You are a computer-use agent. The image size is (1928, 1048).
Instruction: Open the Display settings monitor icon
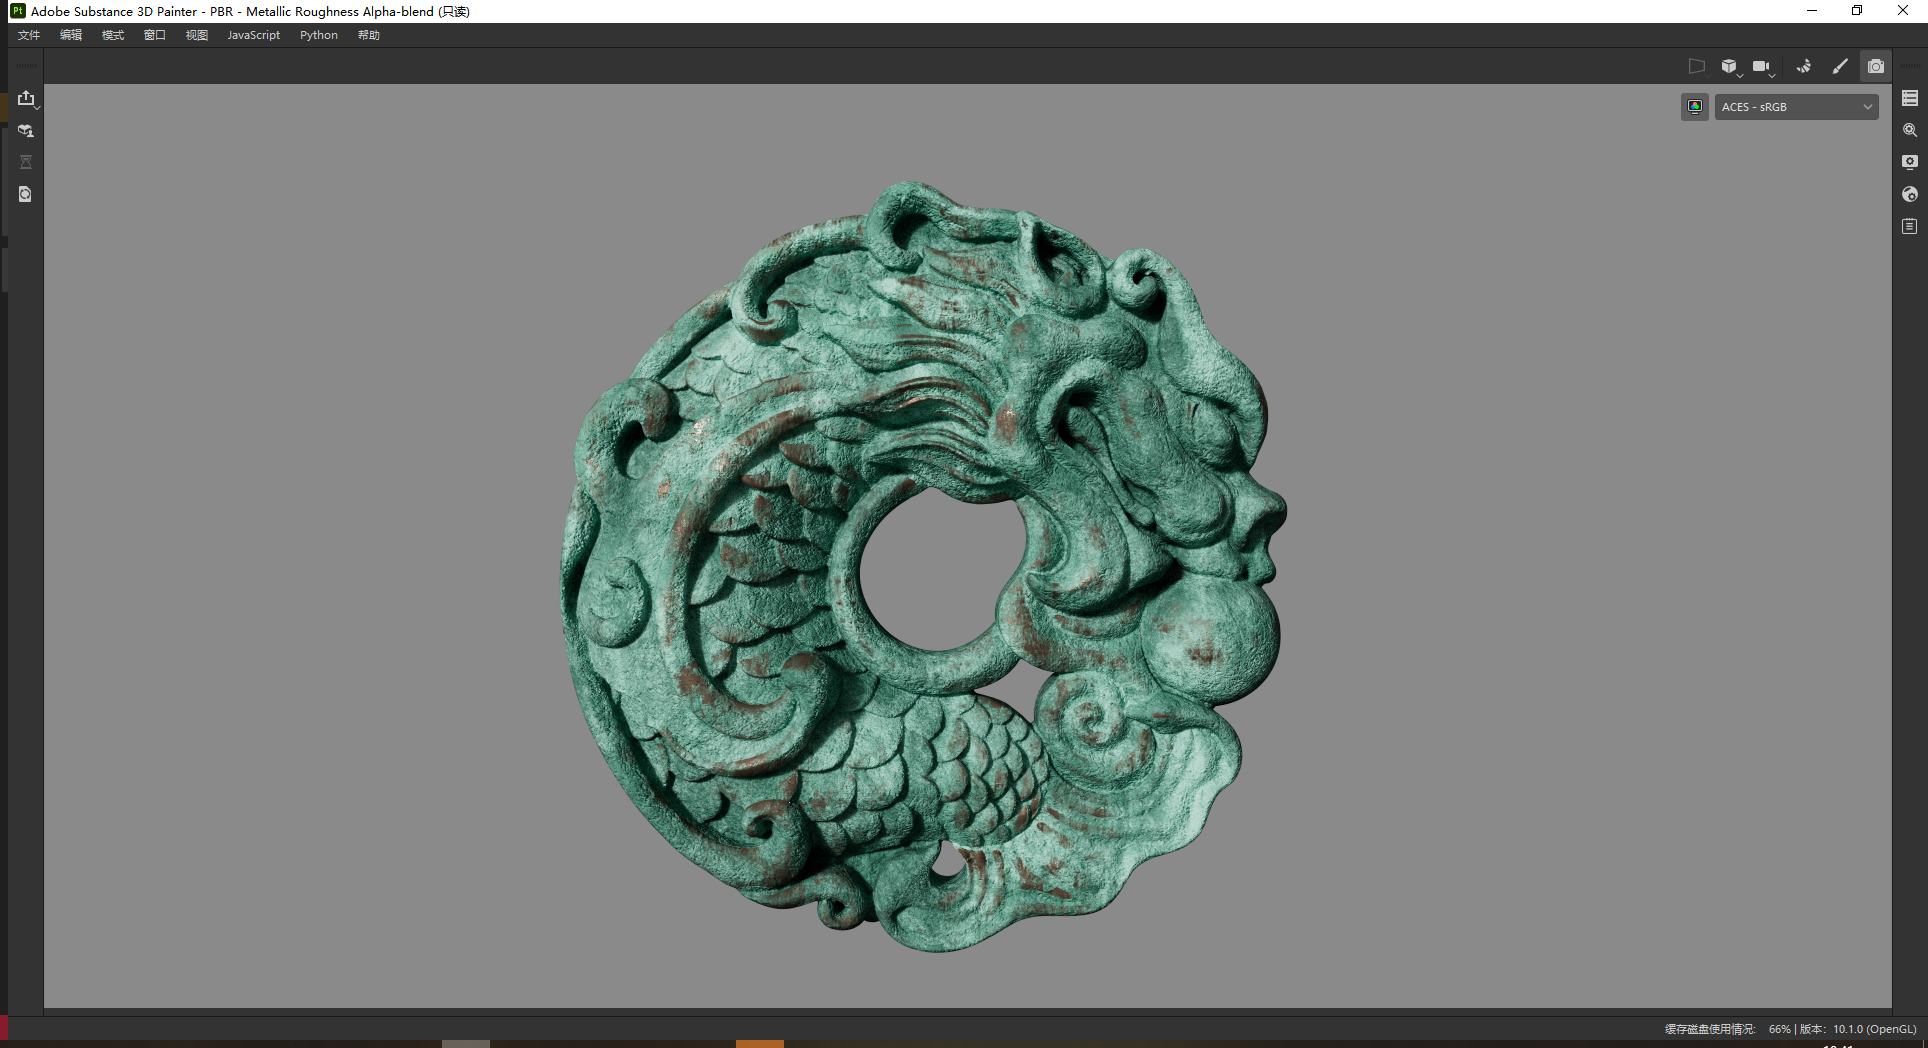pyautogui.click(x=1909, y=162)
